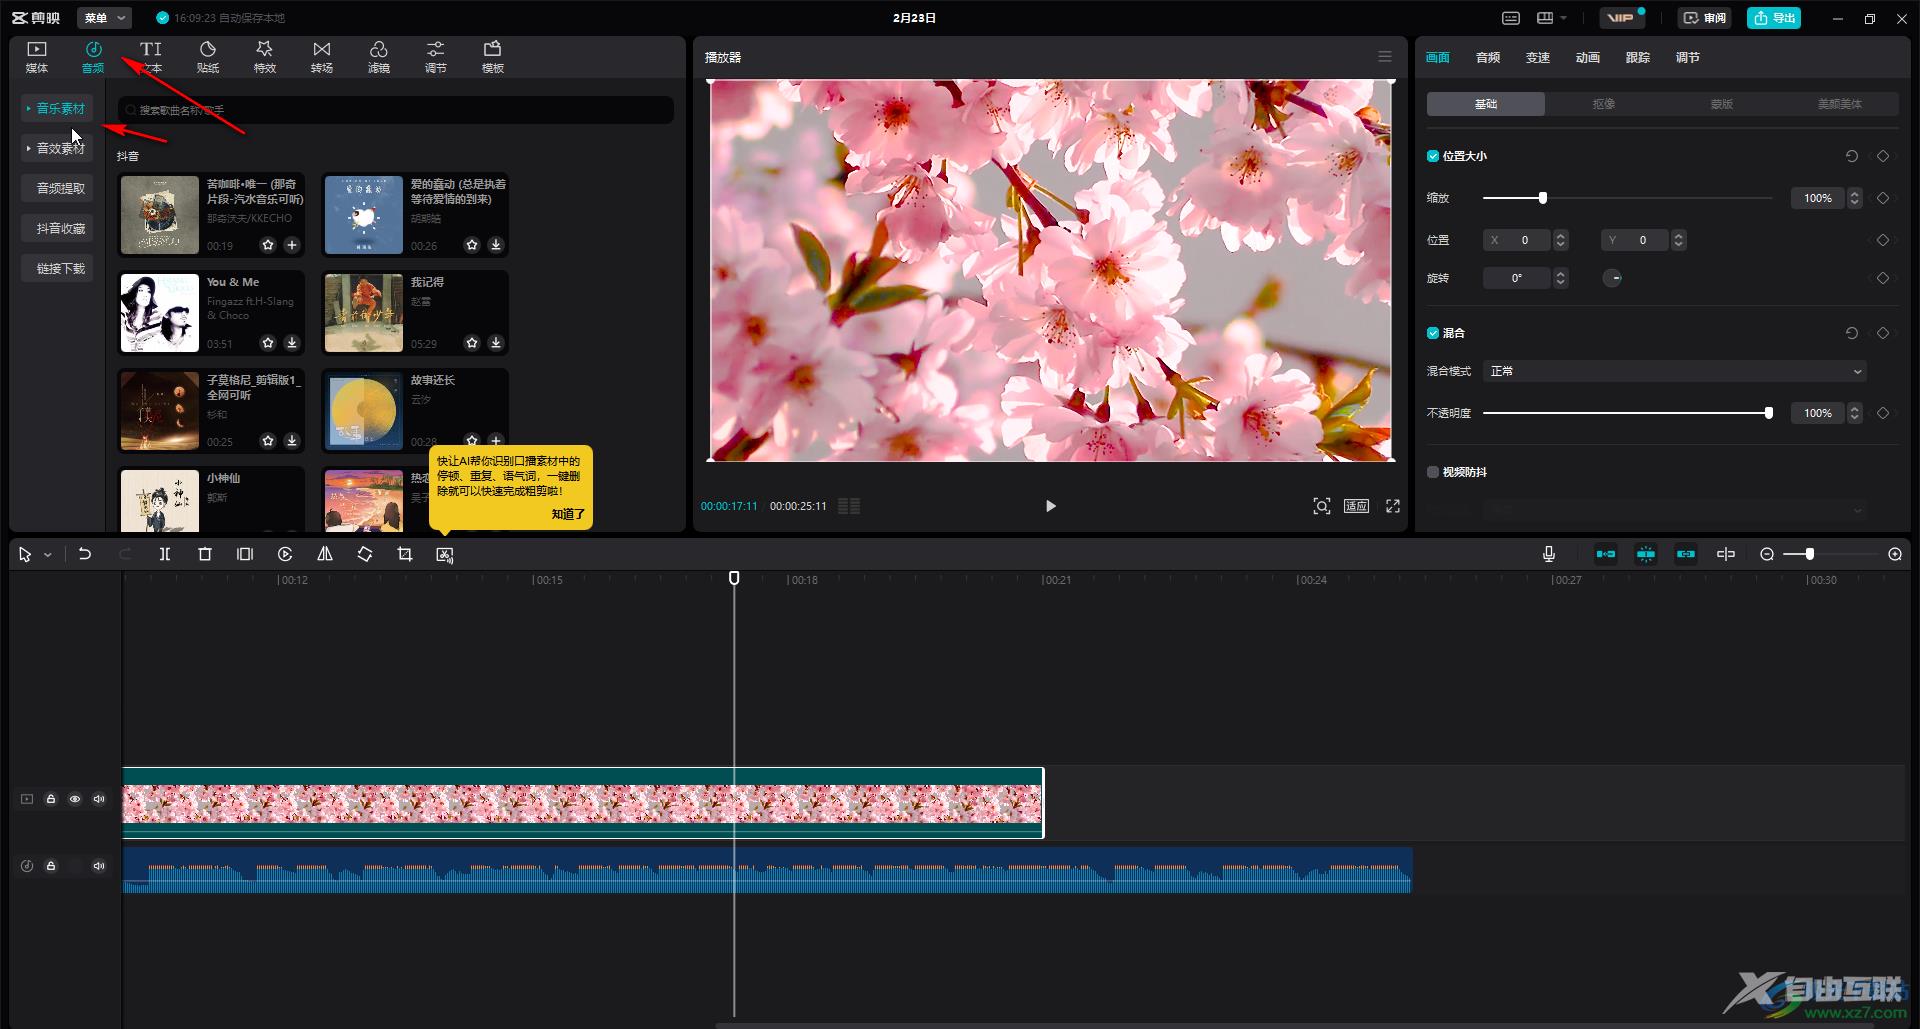The width and height of the screenshot is (1920, 1029).
Task: Open the 贴纸 (Stickers) panel
Action: (x=208, y=57)
